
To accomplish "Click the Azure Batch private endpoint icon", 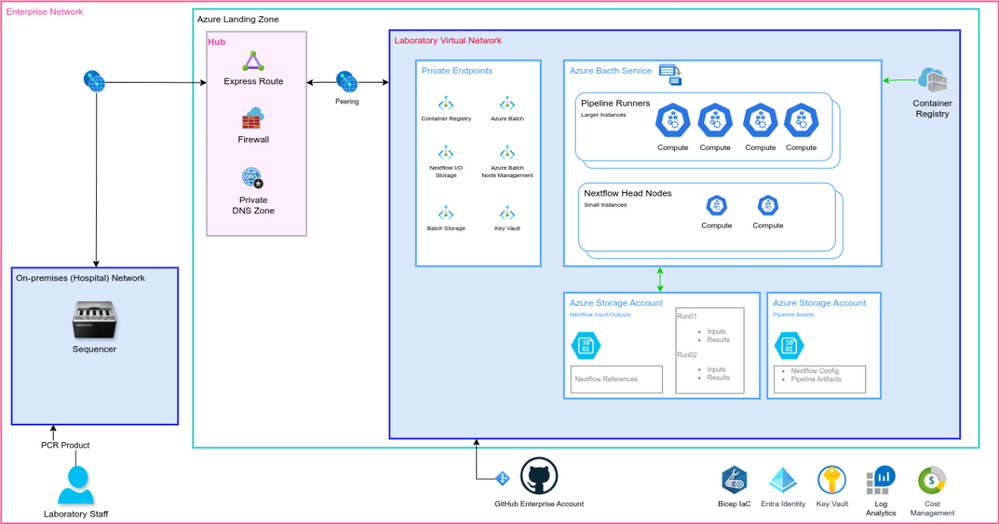I will pos(507,104).
